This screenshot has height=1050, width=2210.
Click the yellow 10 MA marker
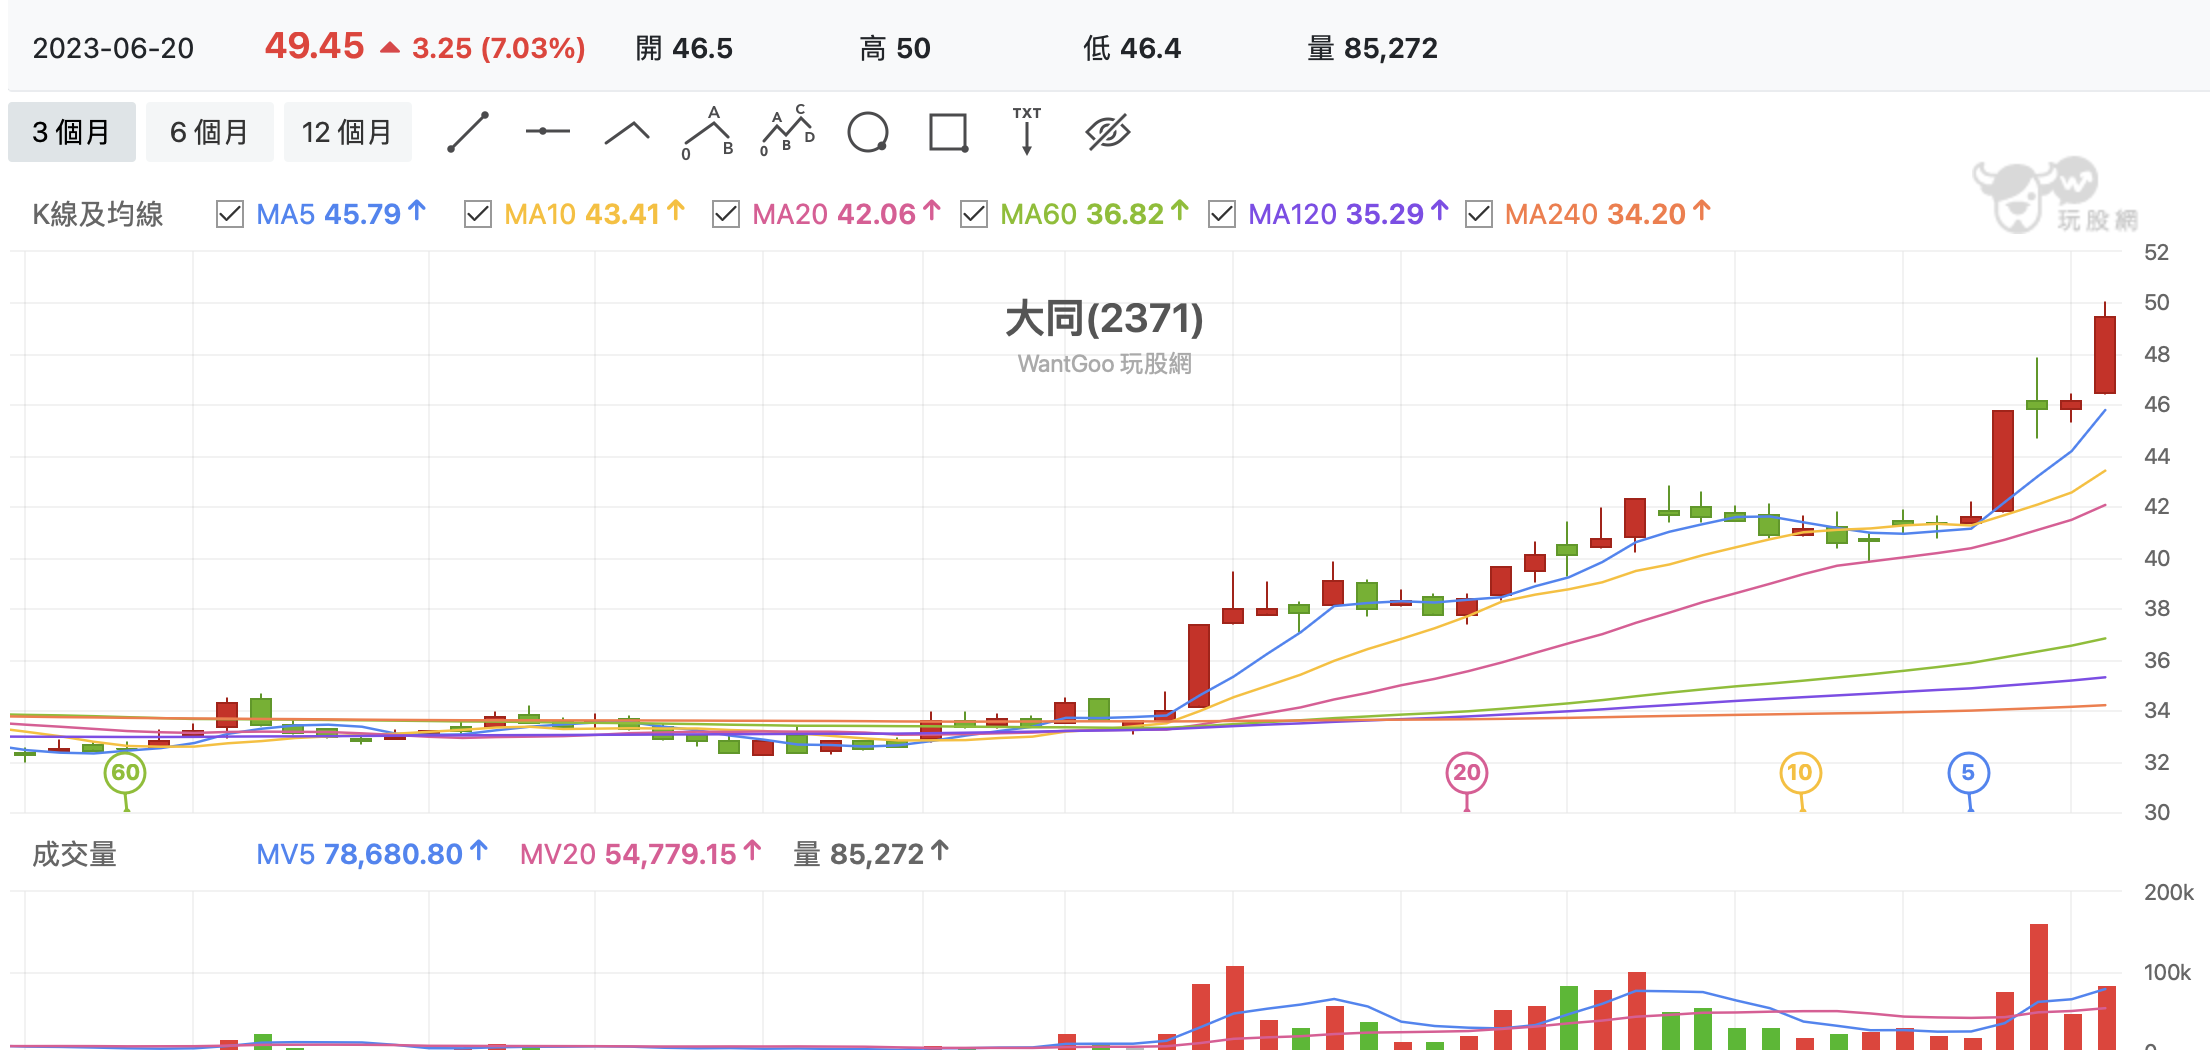tap(1800, 772)
